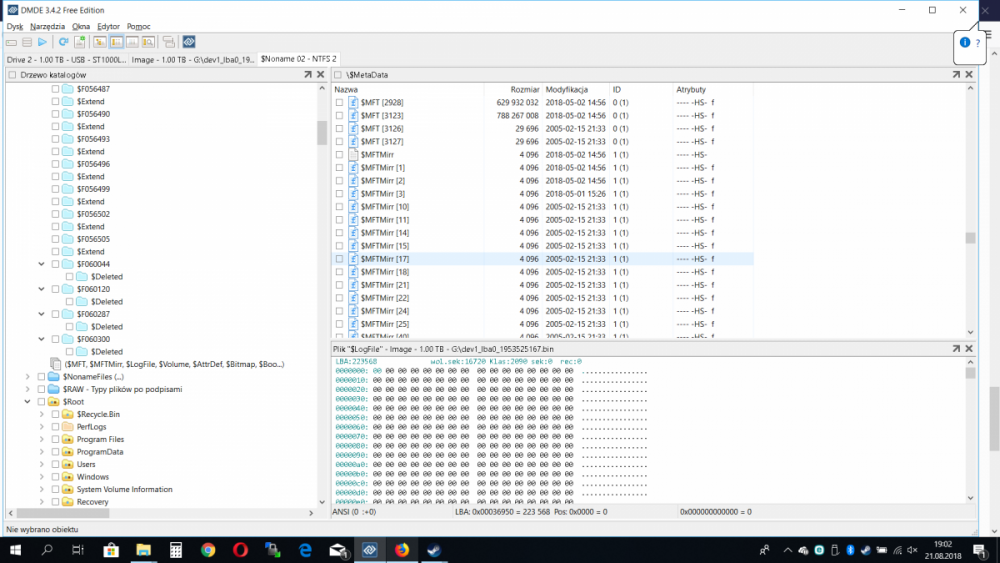Open Firefox from the taskbar
The width and height of the screenshot is (1000, 563).
tap(401, 549)
